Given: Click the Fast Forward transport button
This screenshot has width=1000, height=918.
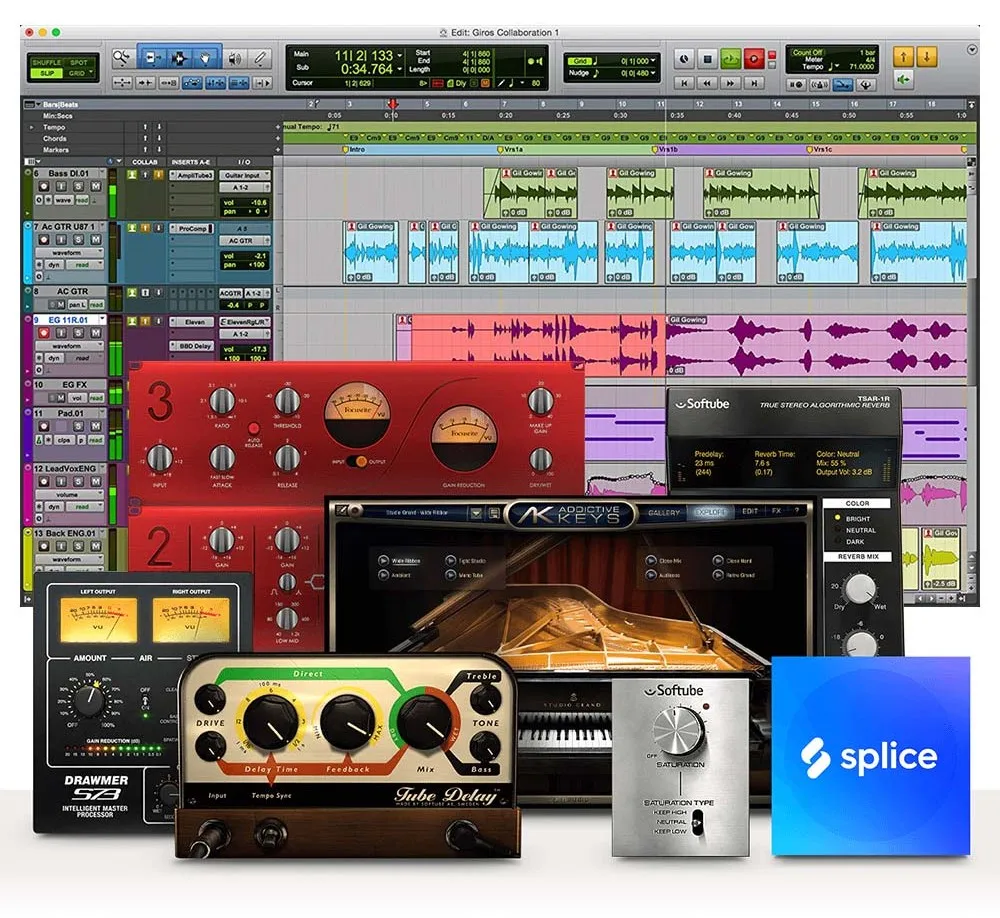Looking at the screenshot, I should [x=730, y=83].
